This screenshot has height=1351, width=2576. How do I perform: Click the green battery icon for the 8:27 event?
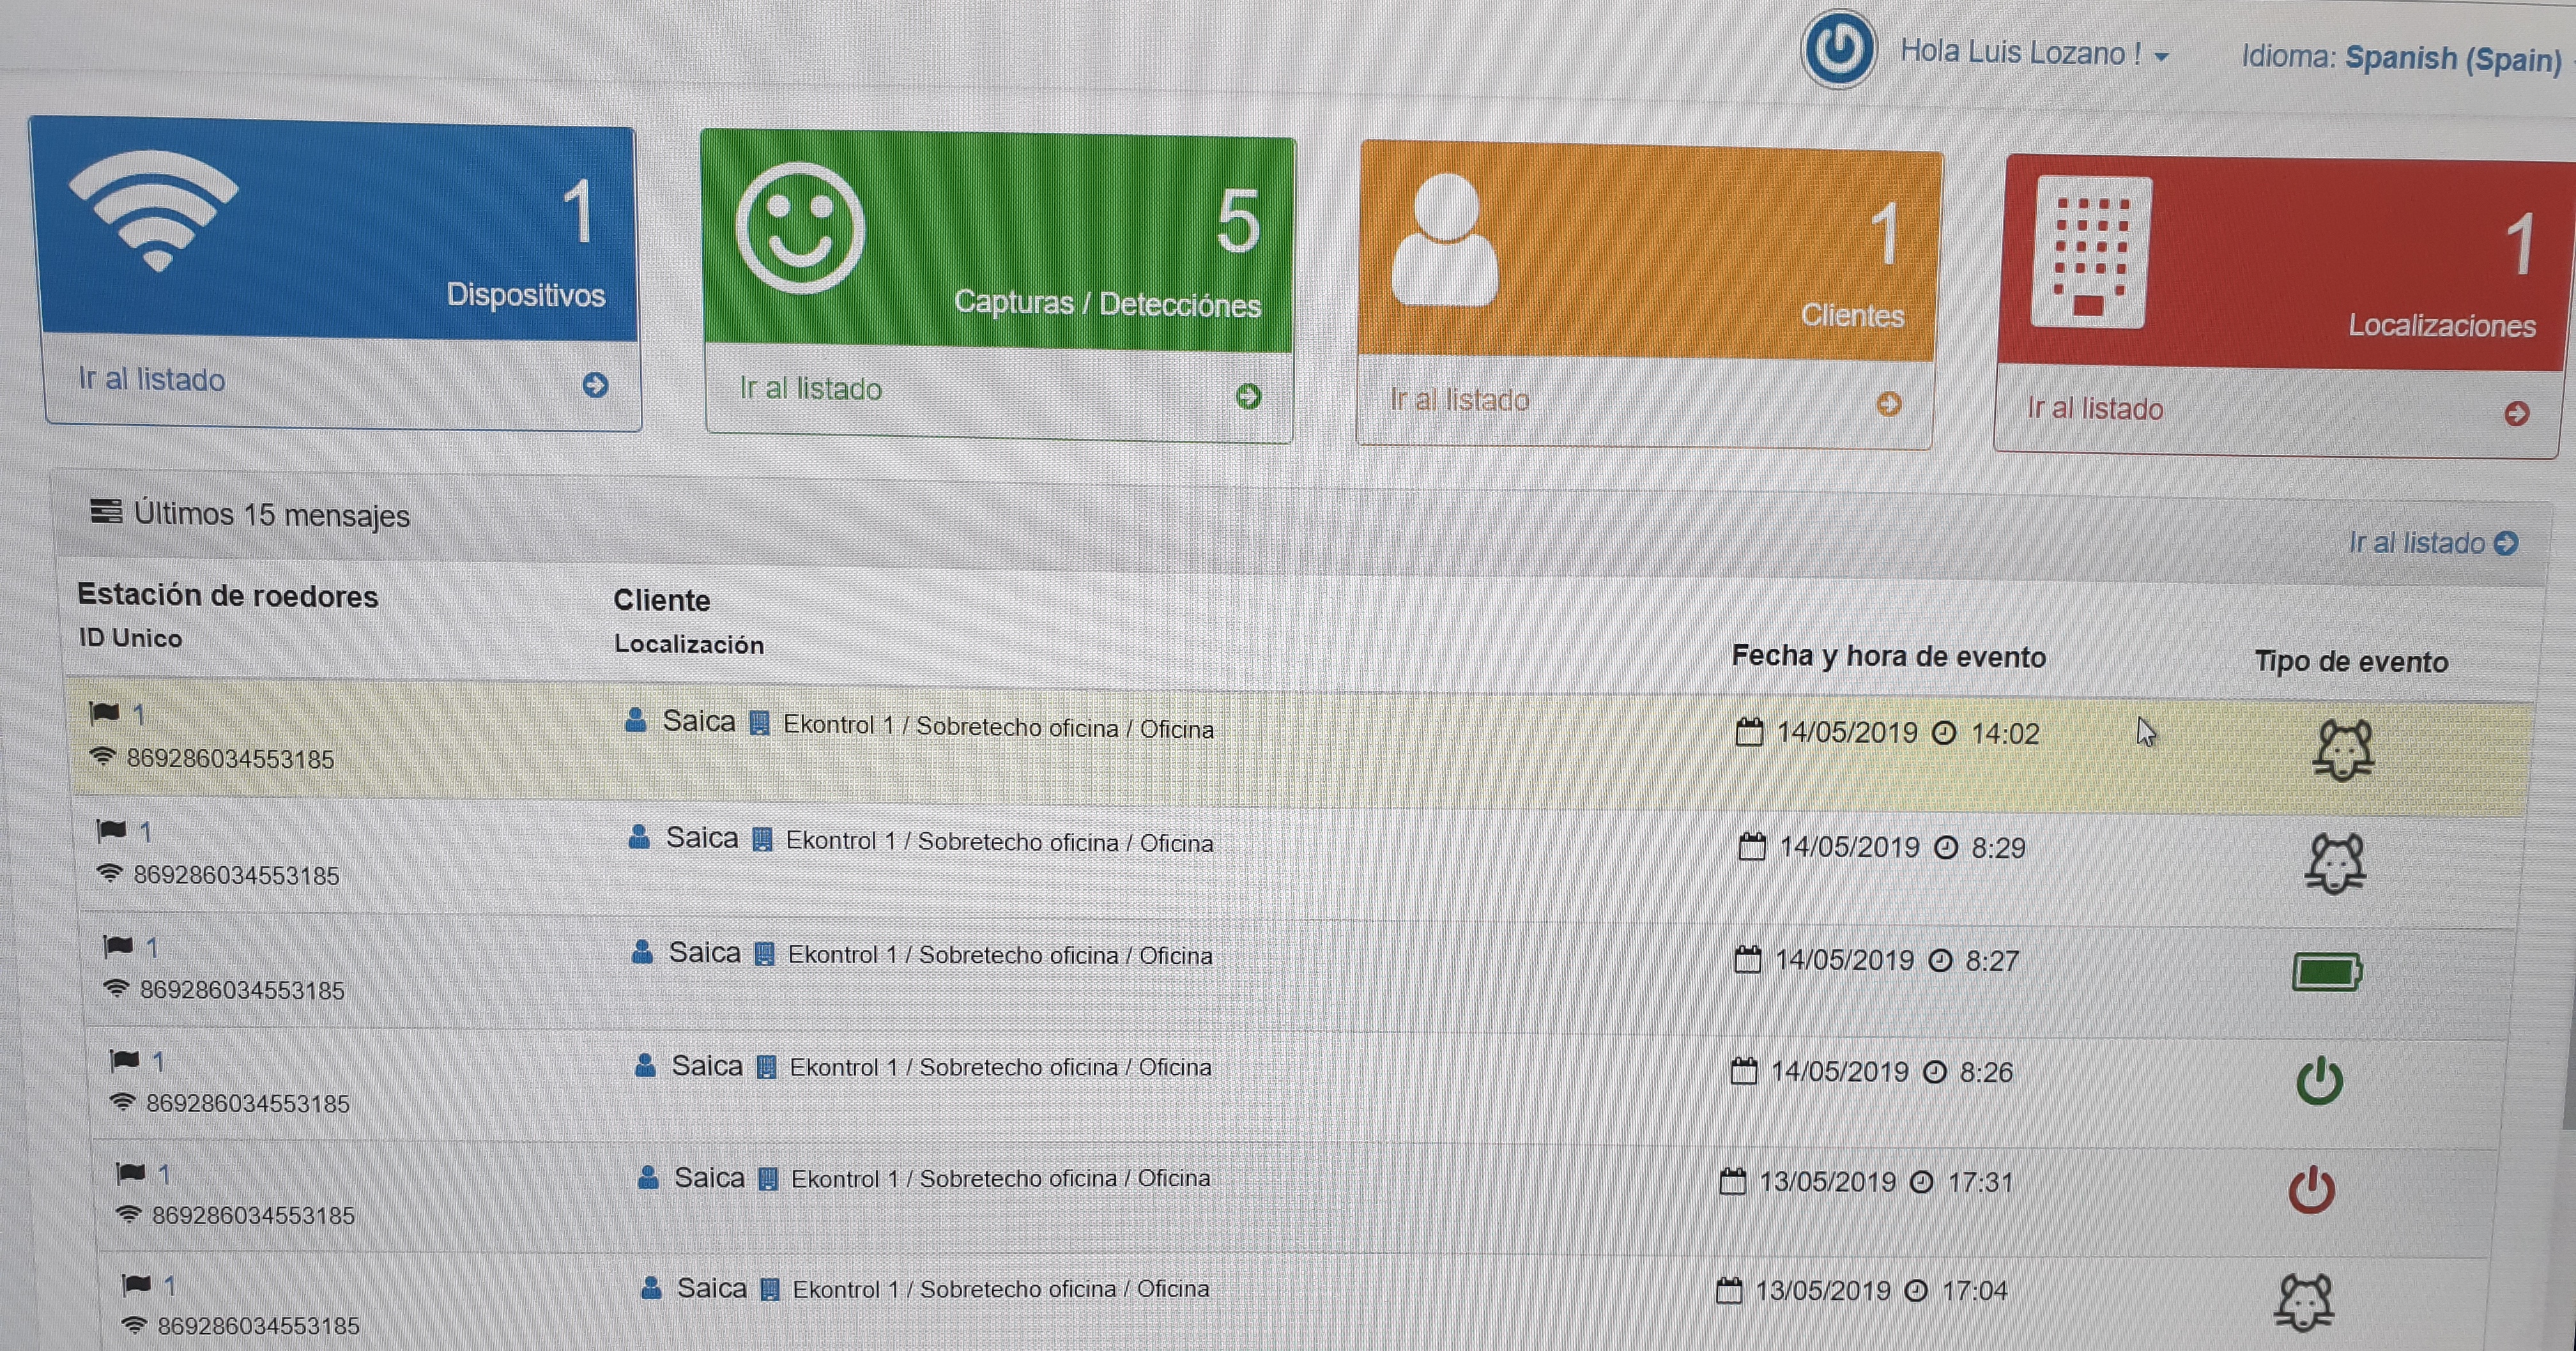point(2327,971)
